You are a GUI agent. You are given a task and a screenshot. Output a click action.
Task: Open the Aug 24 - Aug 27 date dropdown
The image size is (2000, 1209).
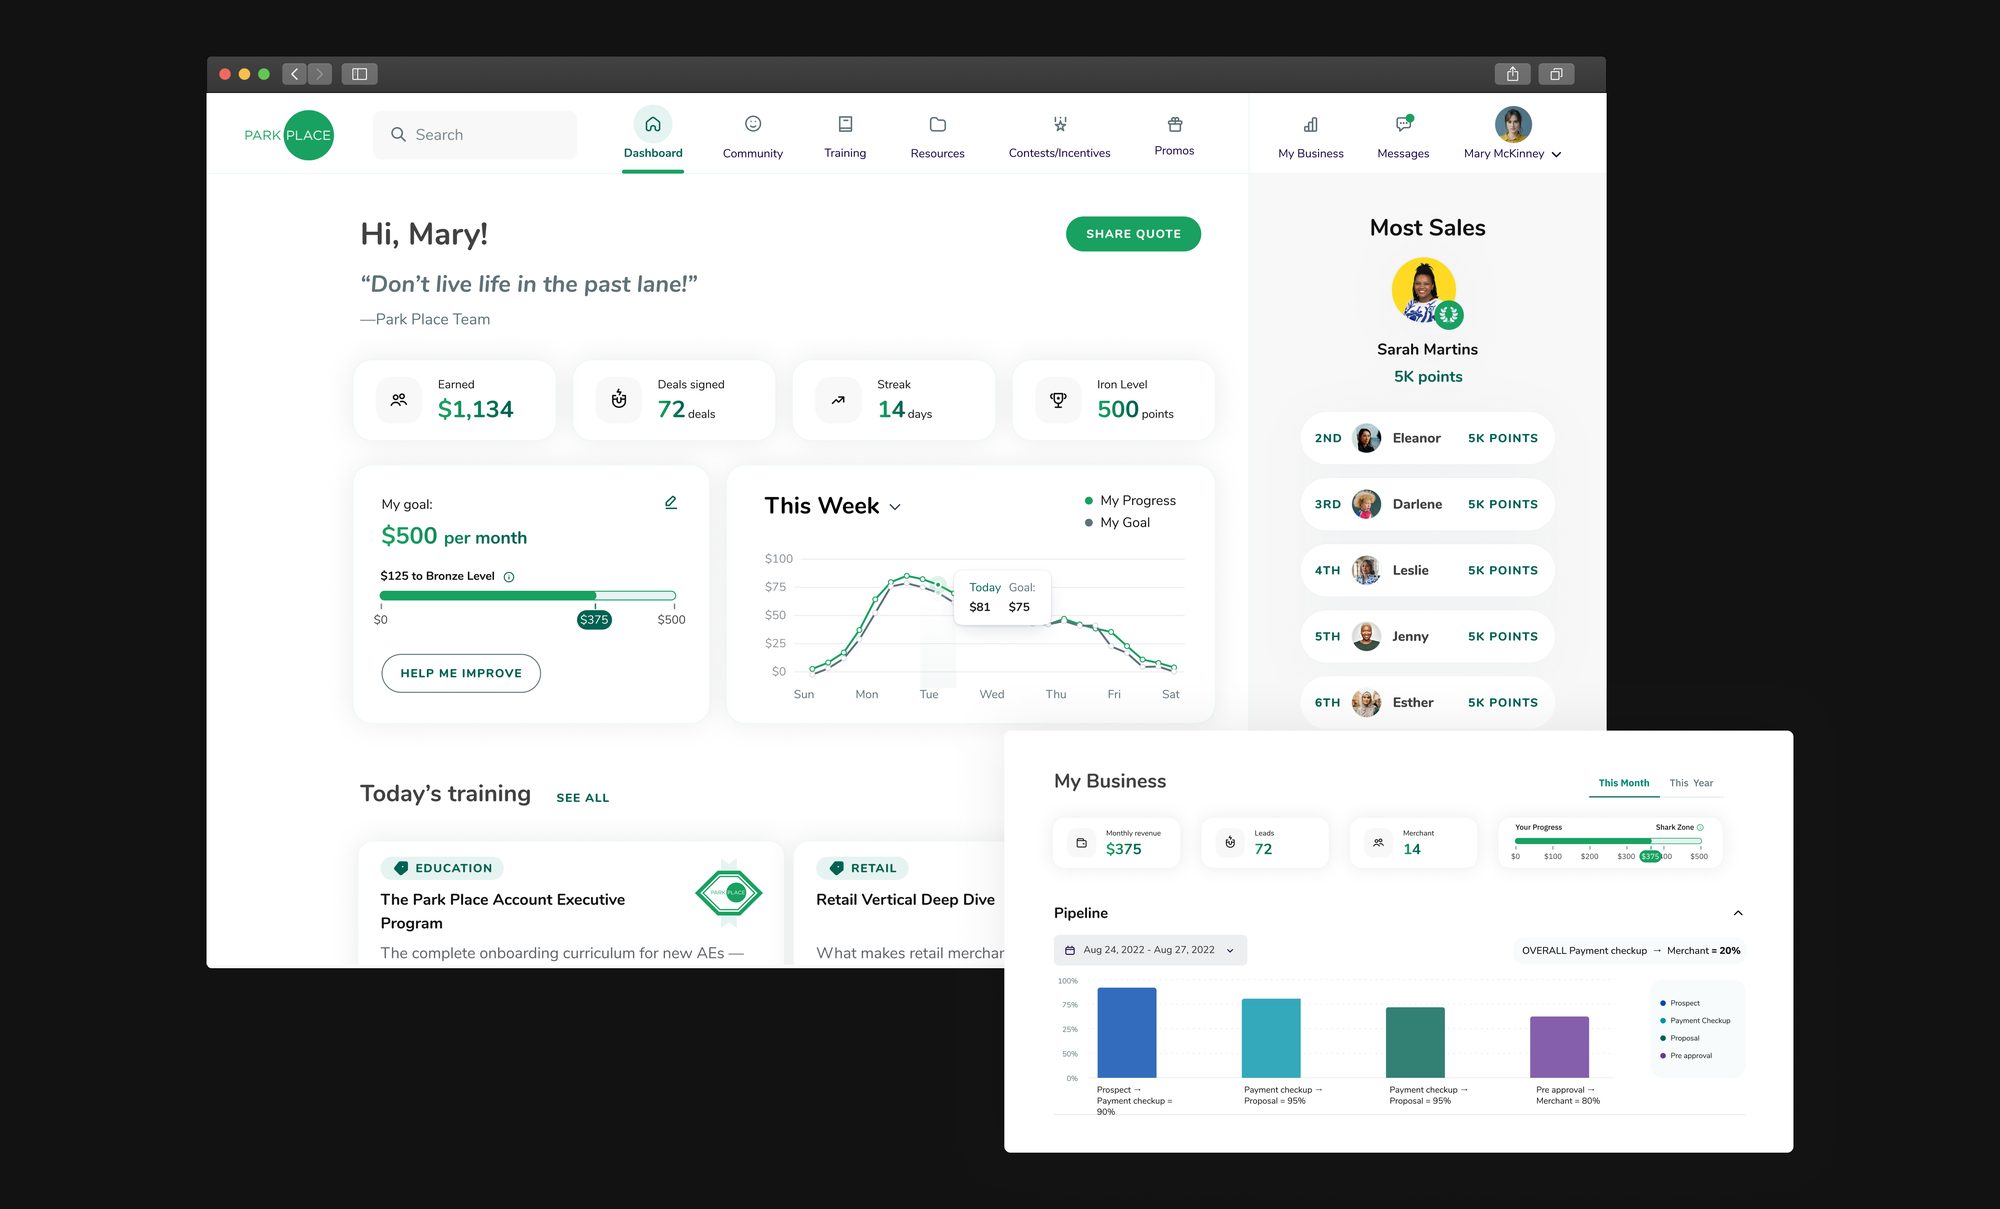click(x=1150, y=950)
